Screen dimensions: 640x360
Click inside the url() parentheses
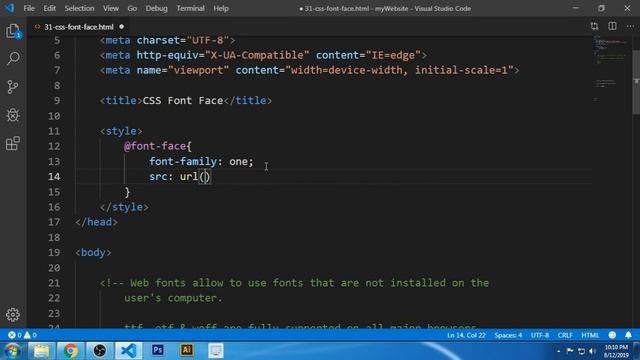pyautogui.click(x=205, y=177)
